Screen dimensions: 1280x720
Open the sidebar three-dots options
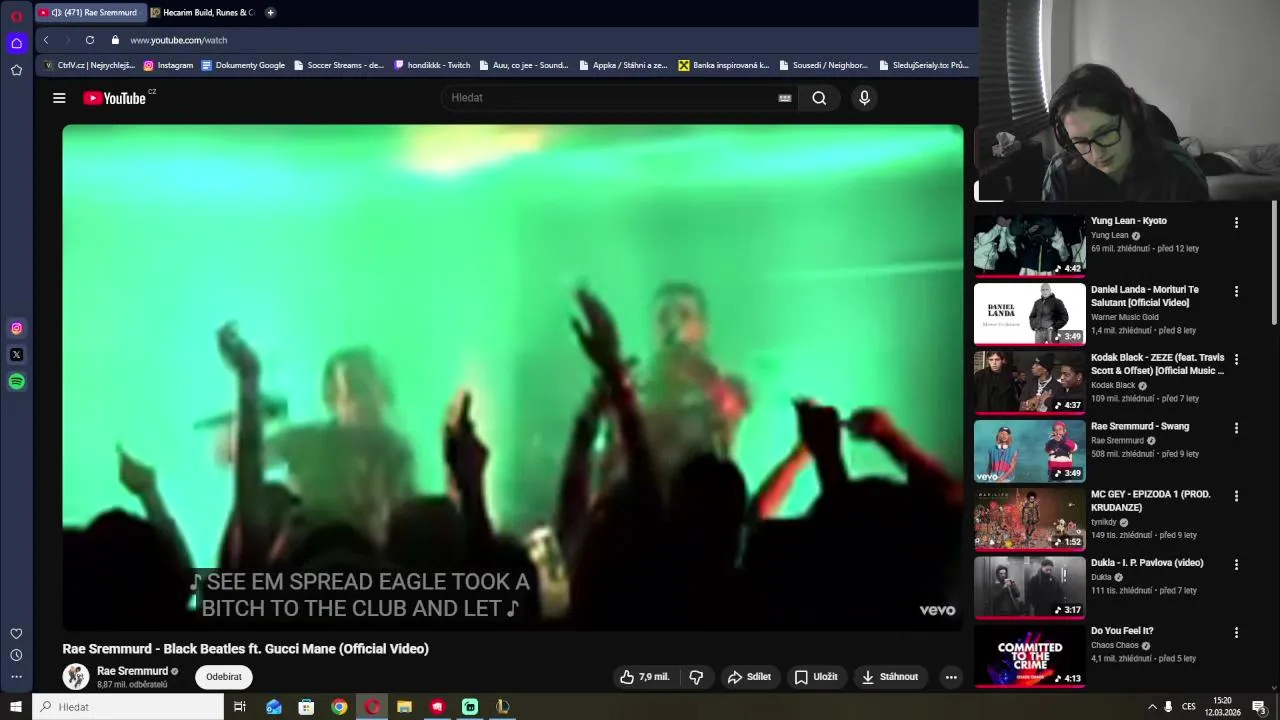tap(16, 677)
